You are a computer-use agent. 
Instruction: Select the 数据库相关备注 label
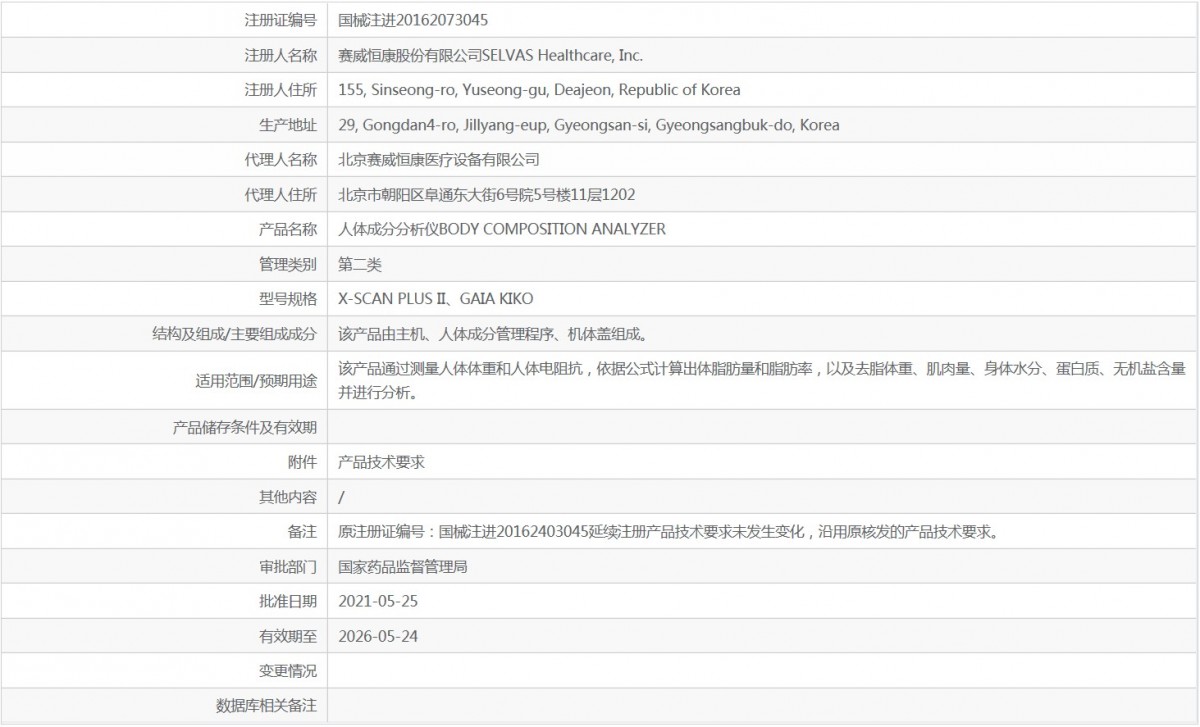point(266,706)
